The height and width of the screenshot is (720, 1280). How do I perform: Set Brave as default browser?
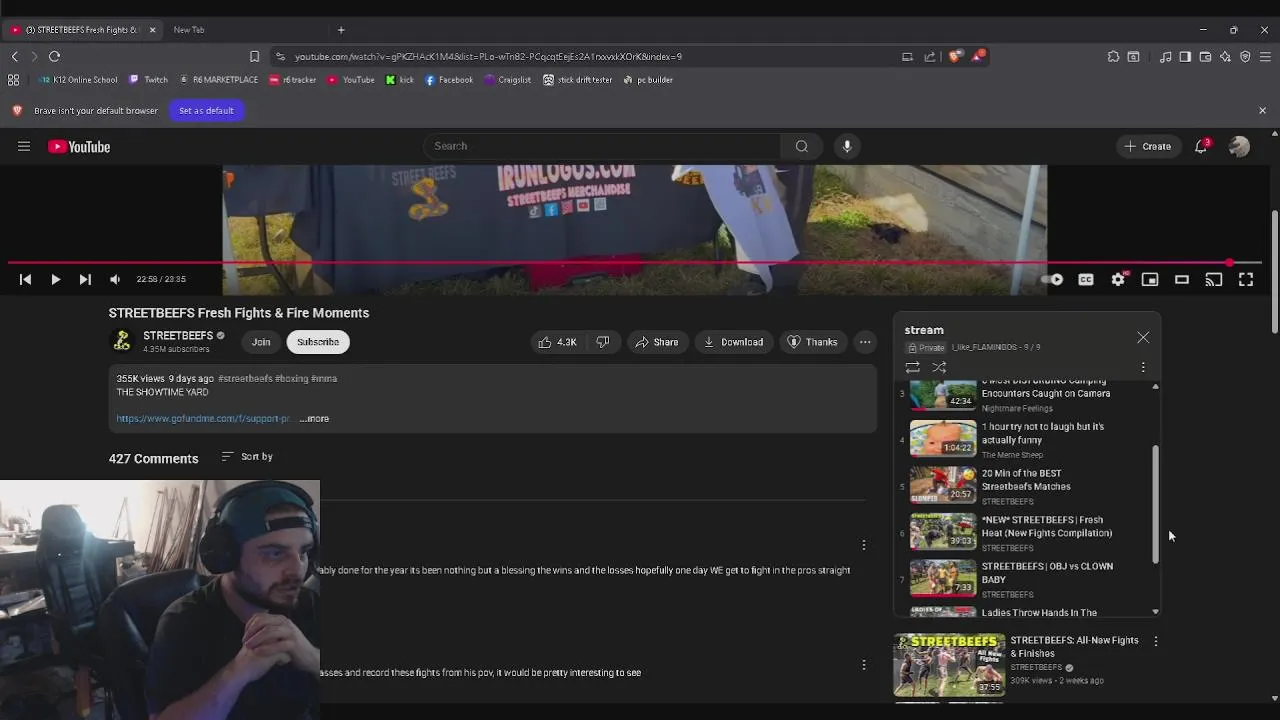206,110
